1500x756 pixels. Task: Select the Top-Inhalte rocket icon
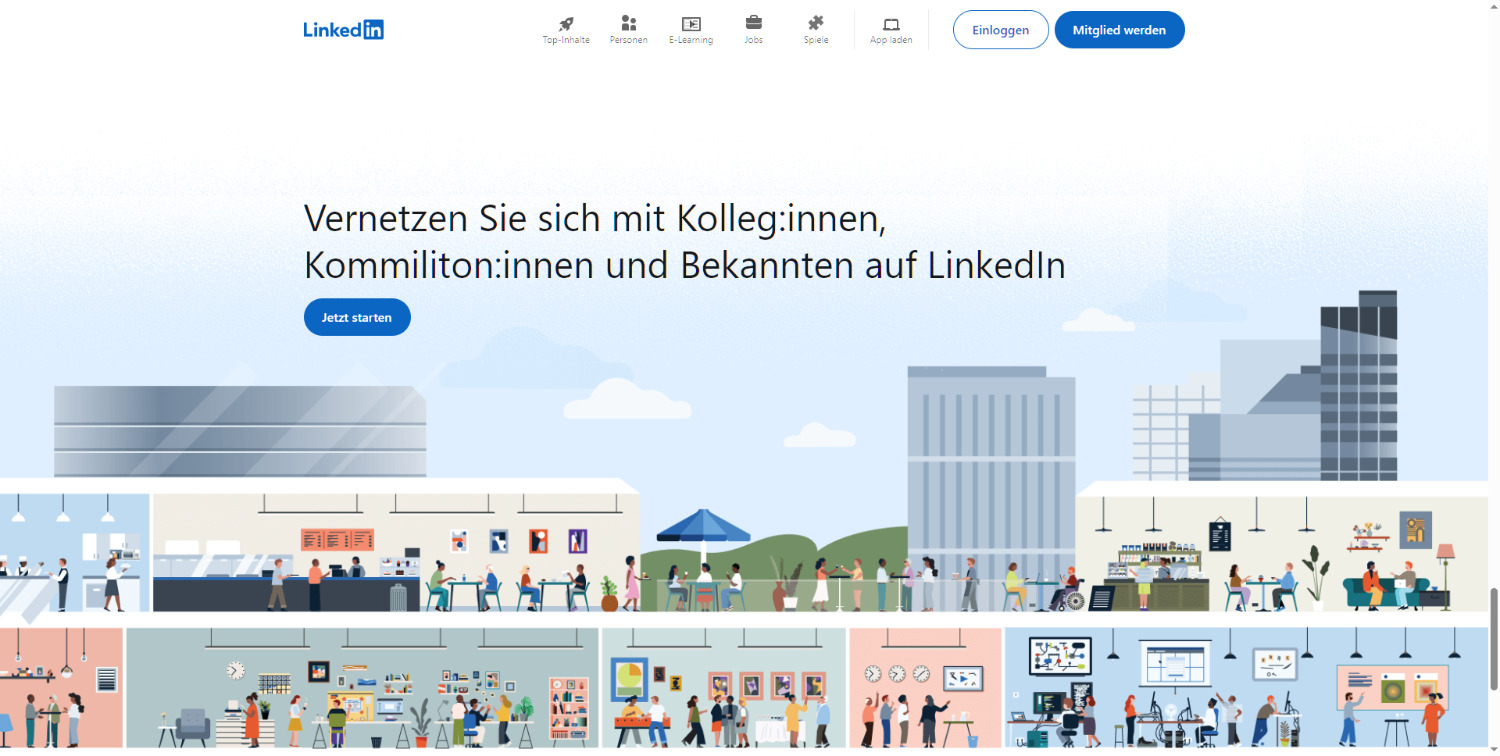pos(566,22)
